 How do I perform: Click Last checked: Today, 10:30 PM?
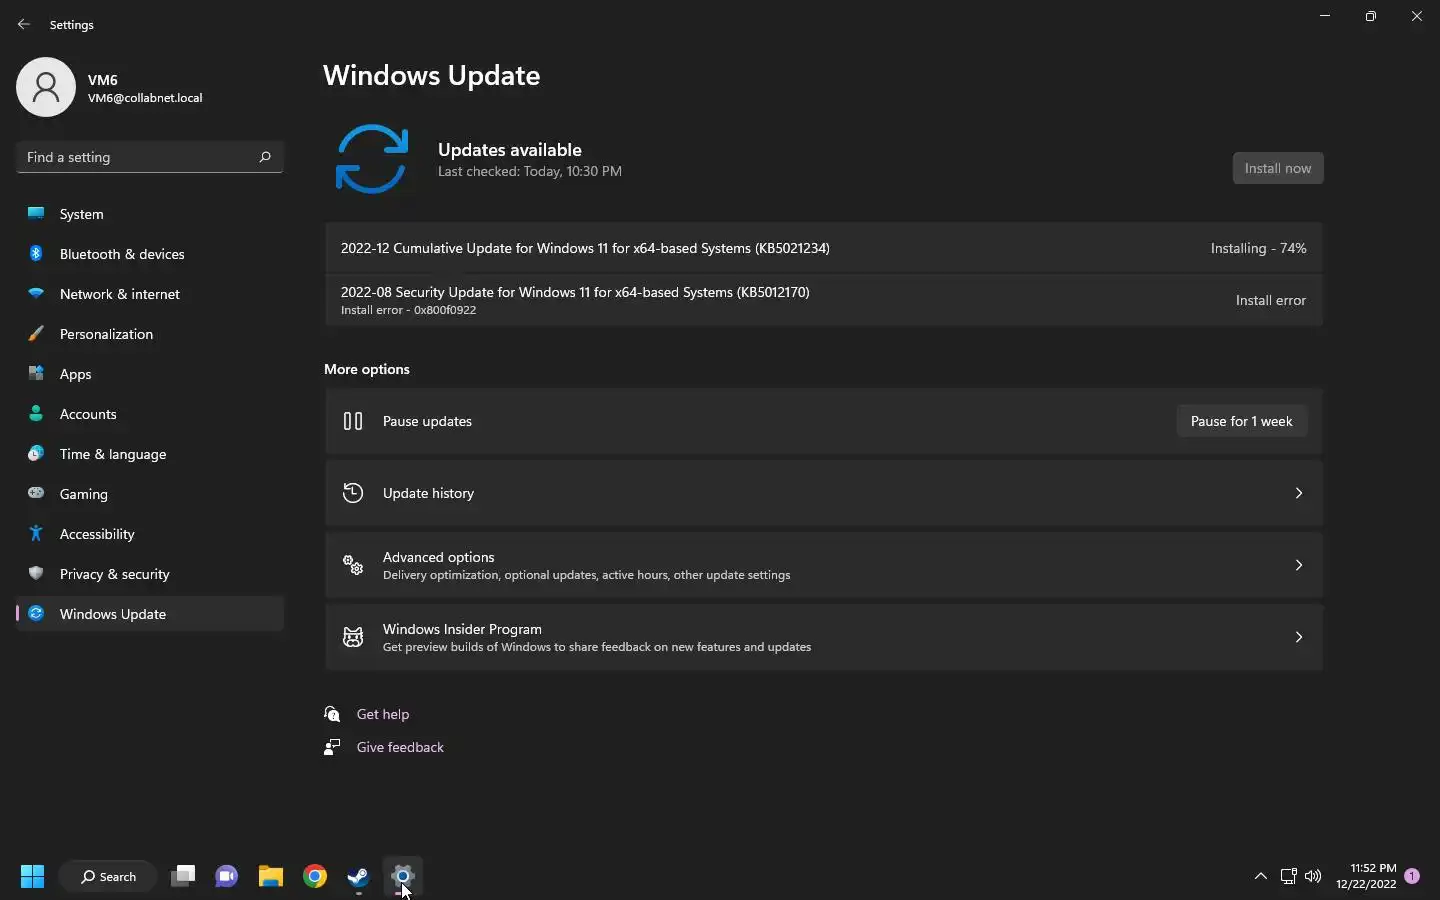click(x=530, y=171)
